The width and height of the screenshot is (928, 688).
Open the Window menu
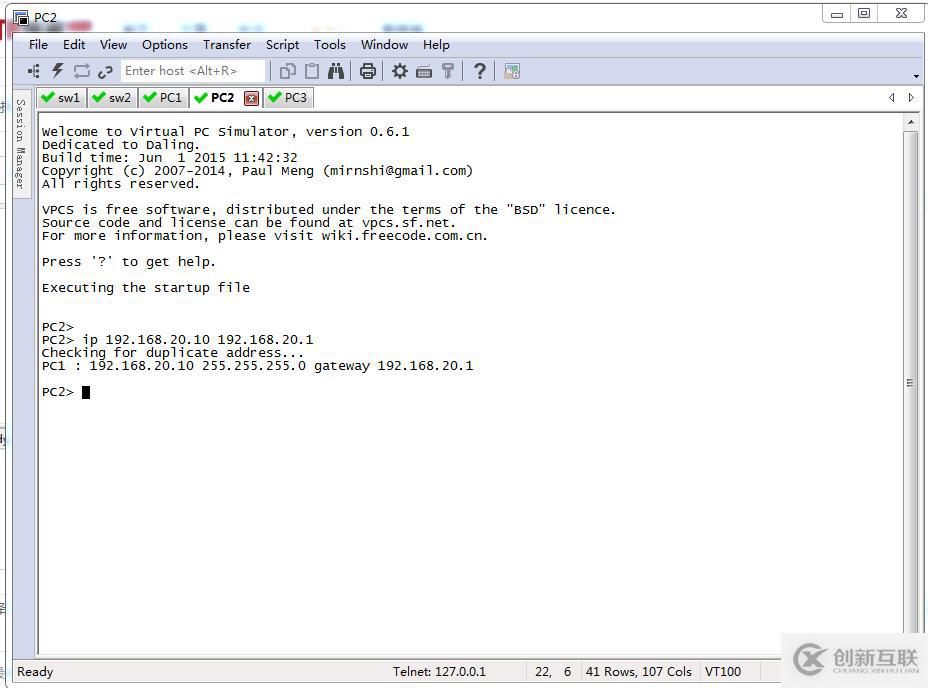tap(384, 45)
